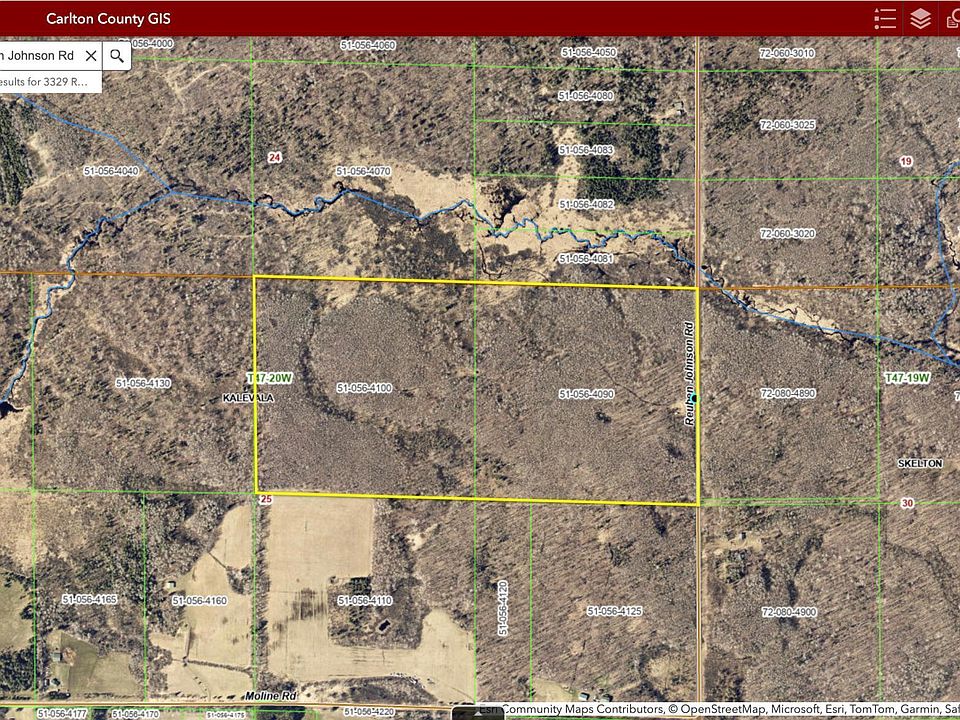The height and width of the screenshot is (720, 960).
Task: Select the 'results for 3329 R...' suggestion
Action: (x=50, y=81)
